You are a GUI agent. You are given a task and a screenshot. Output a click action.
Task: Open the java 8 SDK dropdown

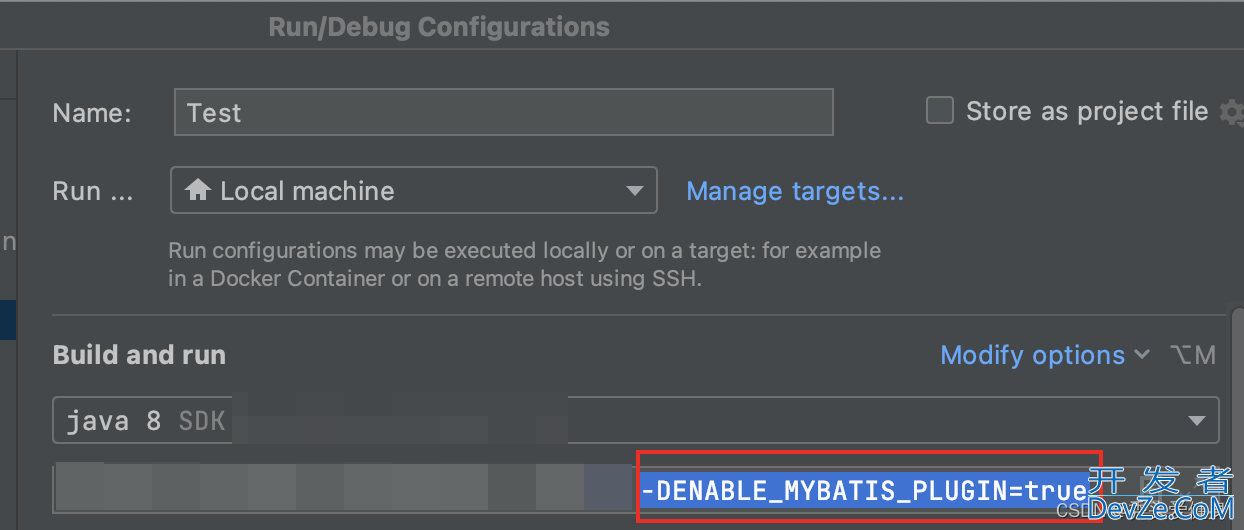(x=635, y=420)
